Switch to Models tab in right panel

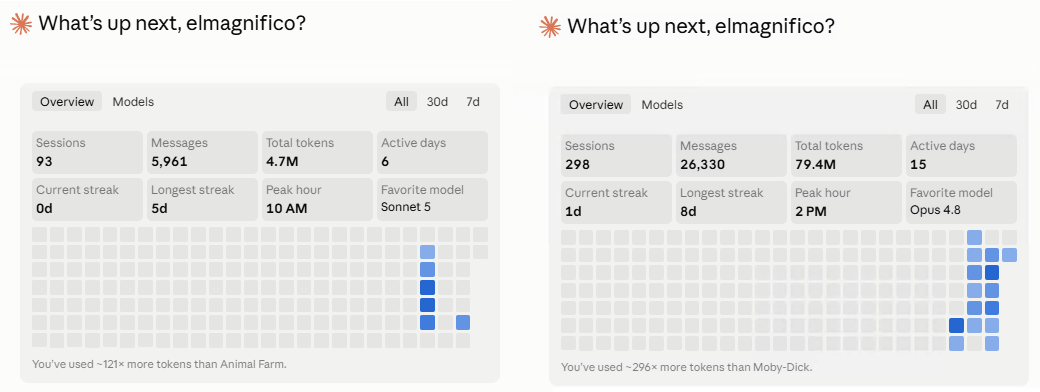(662, 105)
